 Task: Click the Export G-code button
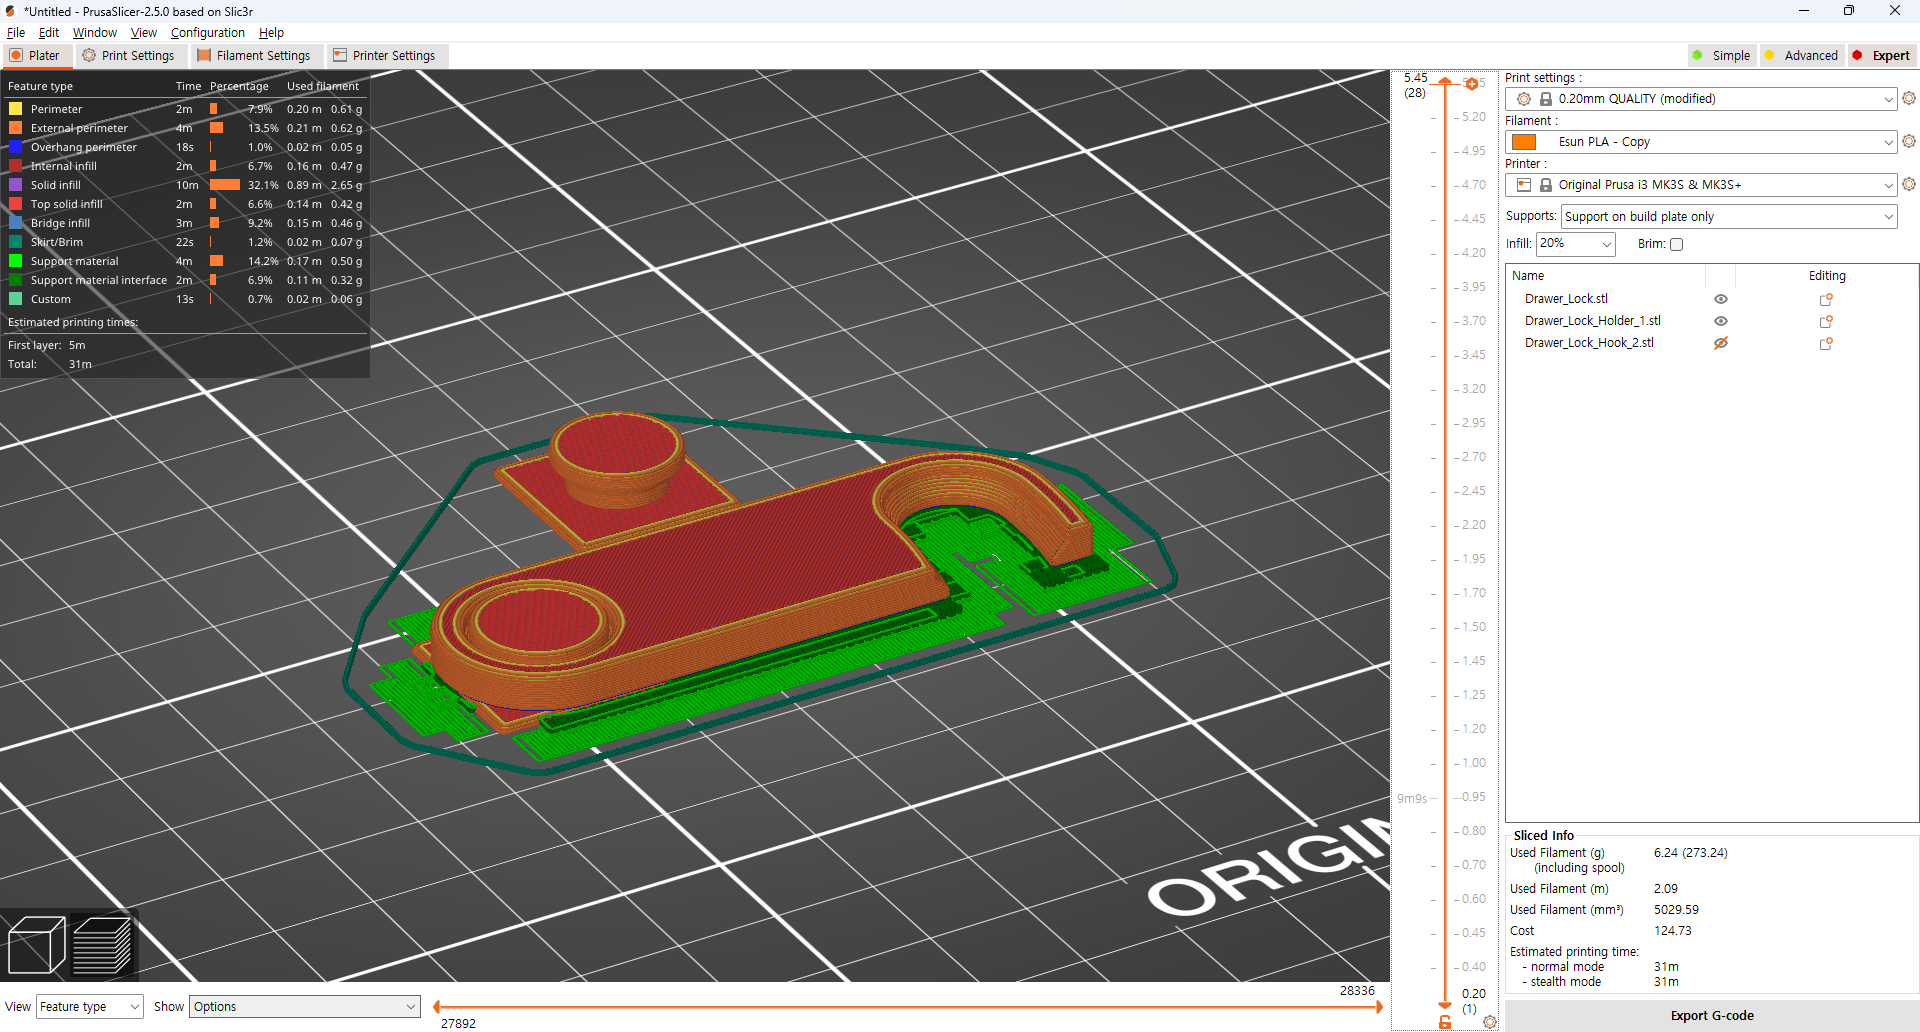coord(1712,1016)
